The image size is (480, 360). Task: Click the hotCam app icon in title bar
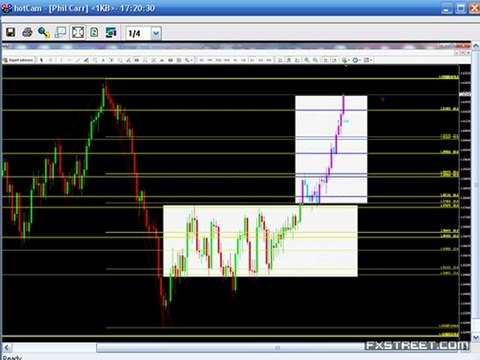[7, 8]
